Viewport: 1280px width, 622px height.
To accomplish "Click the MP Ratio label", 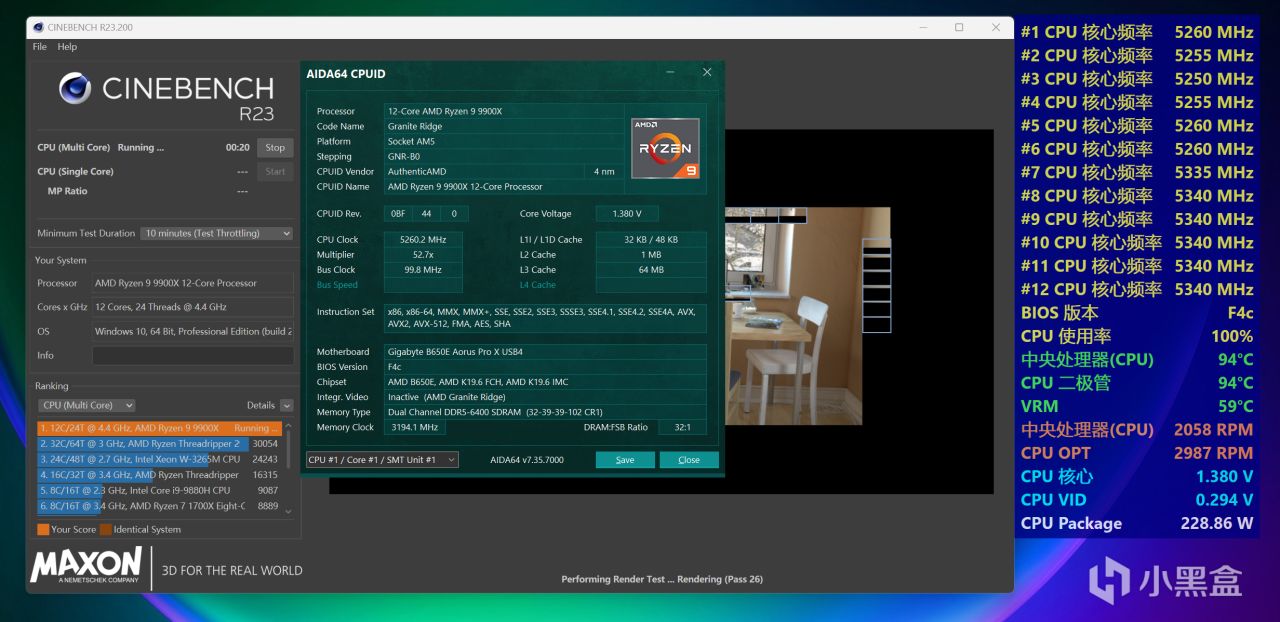I will (67, 191).
